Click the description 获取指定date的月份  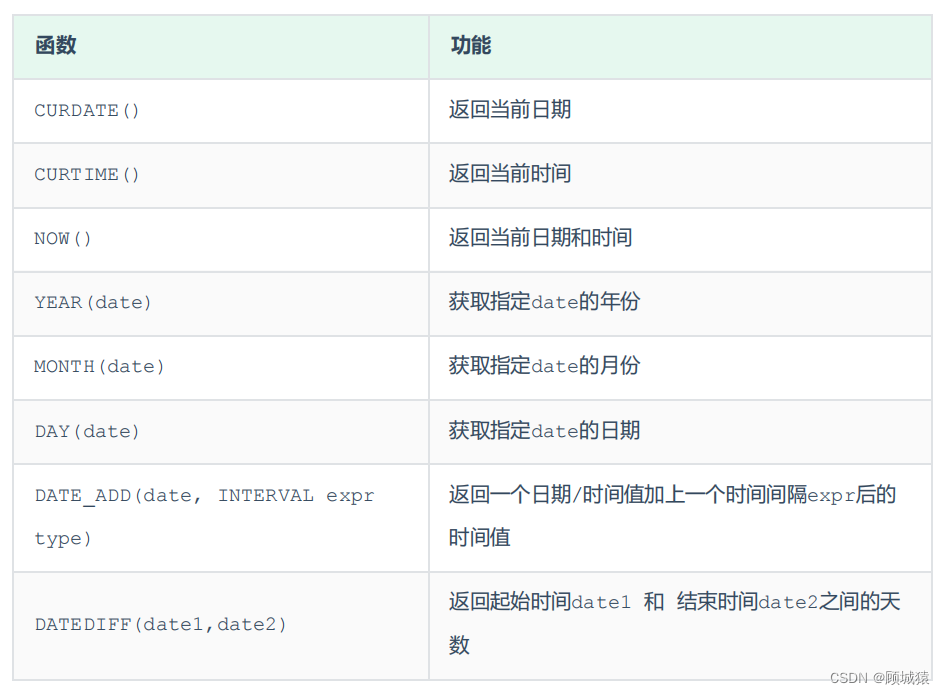coord(544,365)
